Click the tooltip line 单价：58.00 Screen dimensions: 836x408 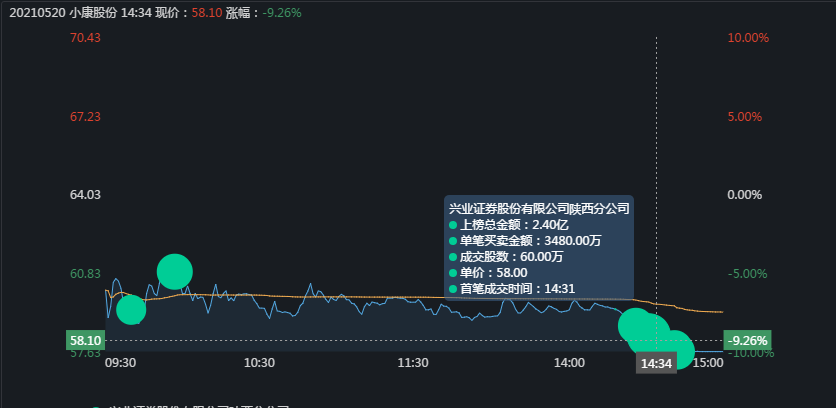pyautogui.click(x=488, y=273)
